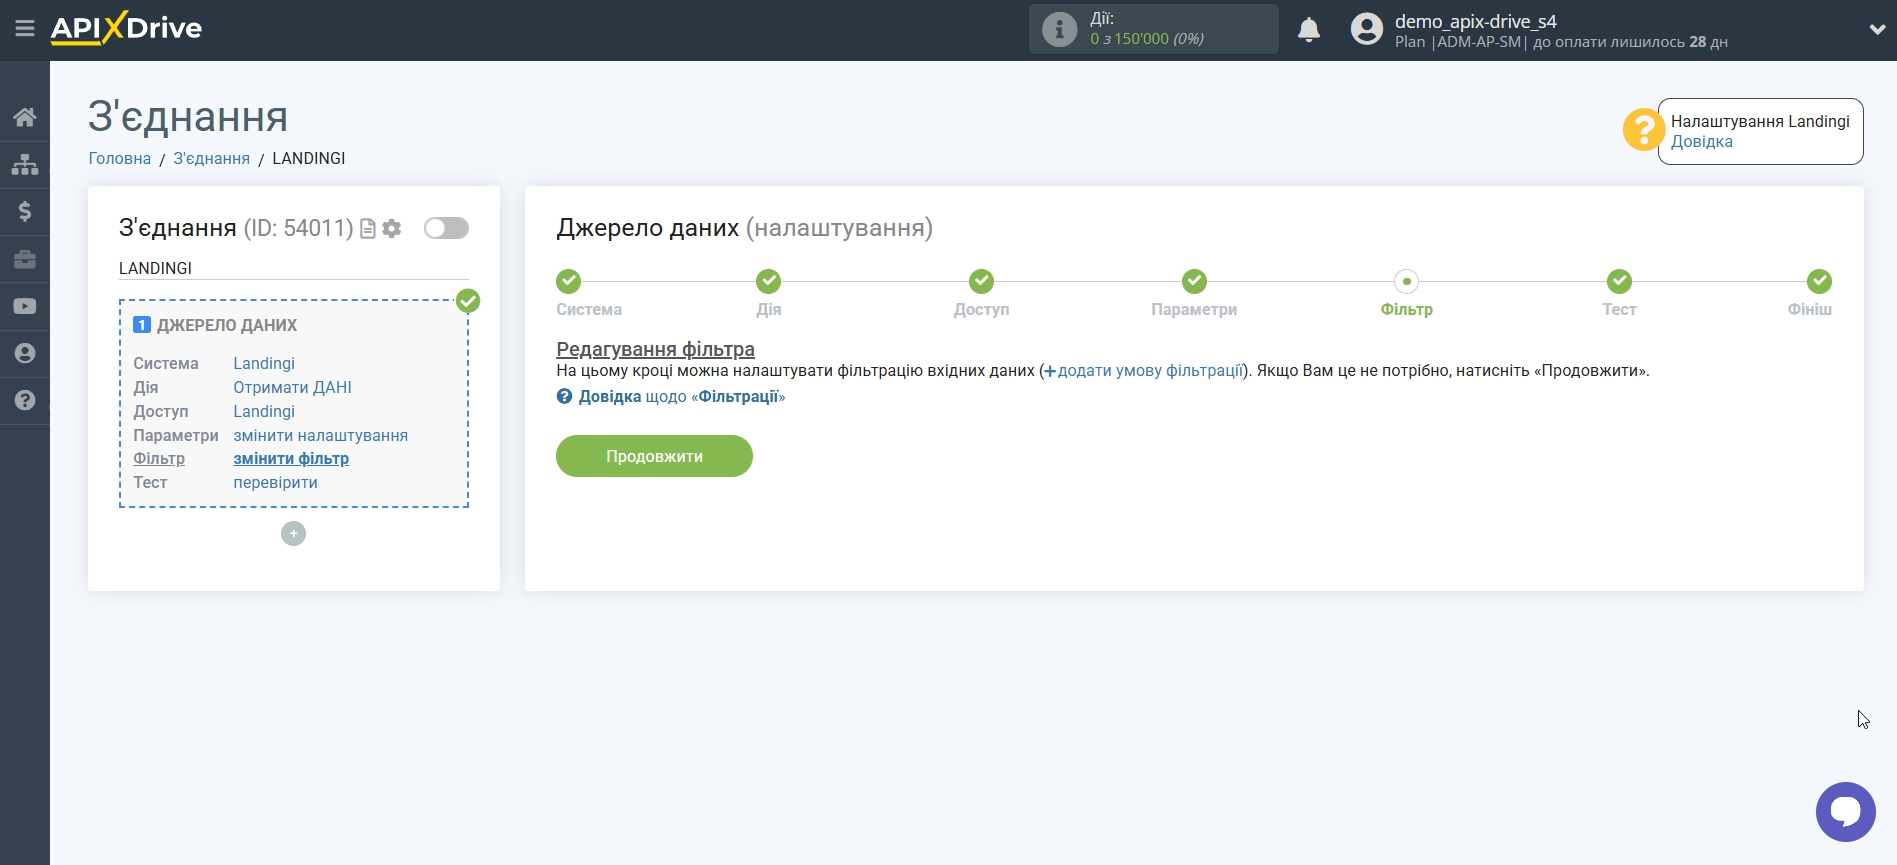The width and height of the screenshot is (1897, 865).
Task: Open connection notes document icon
Action: click(x=368, y=229)
